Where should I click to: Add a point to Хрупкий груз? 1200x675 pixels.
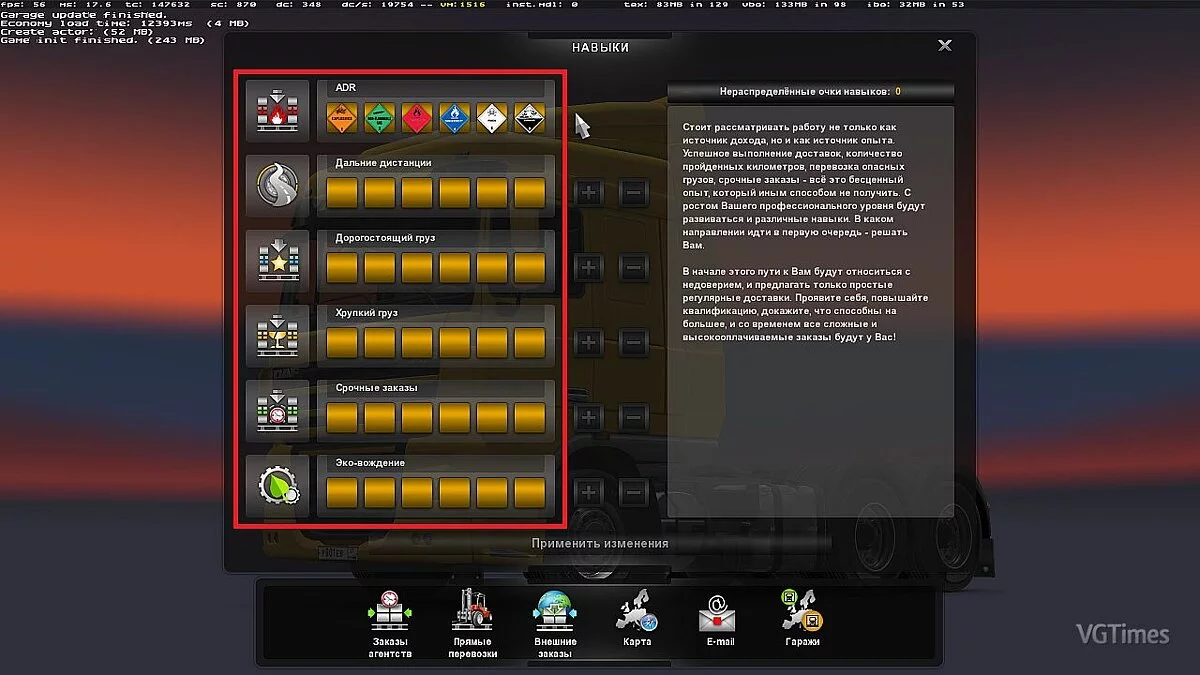tap(589, 343)
